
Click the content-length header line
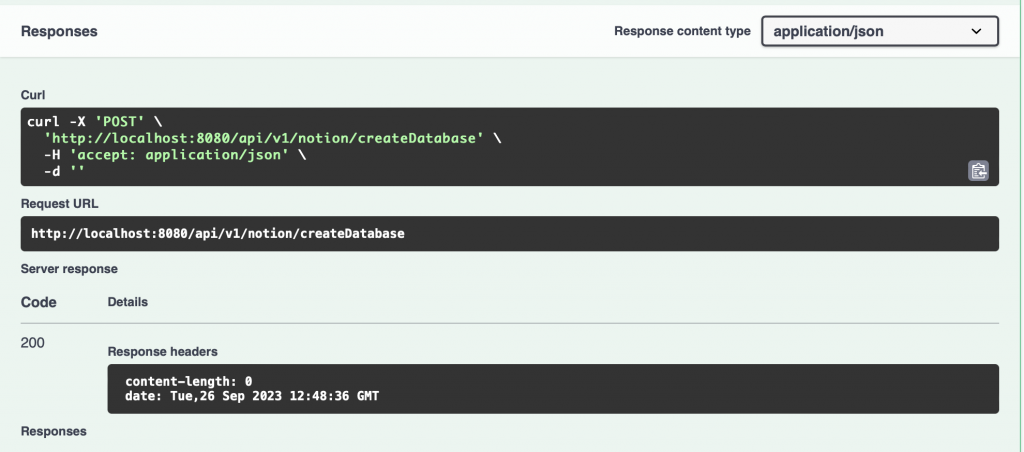tap(188, 381)
